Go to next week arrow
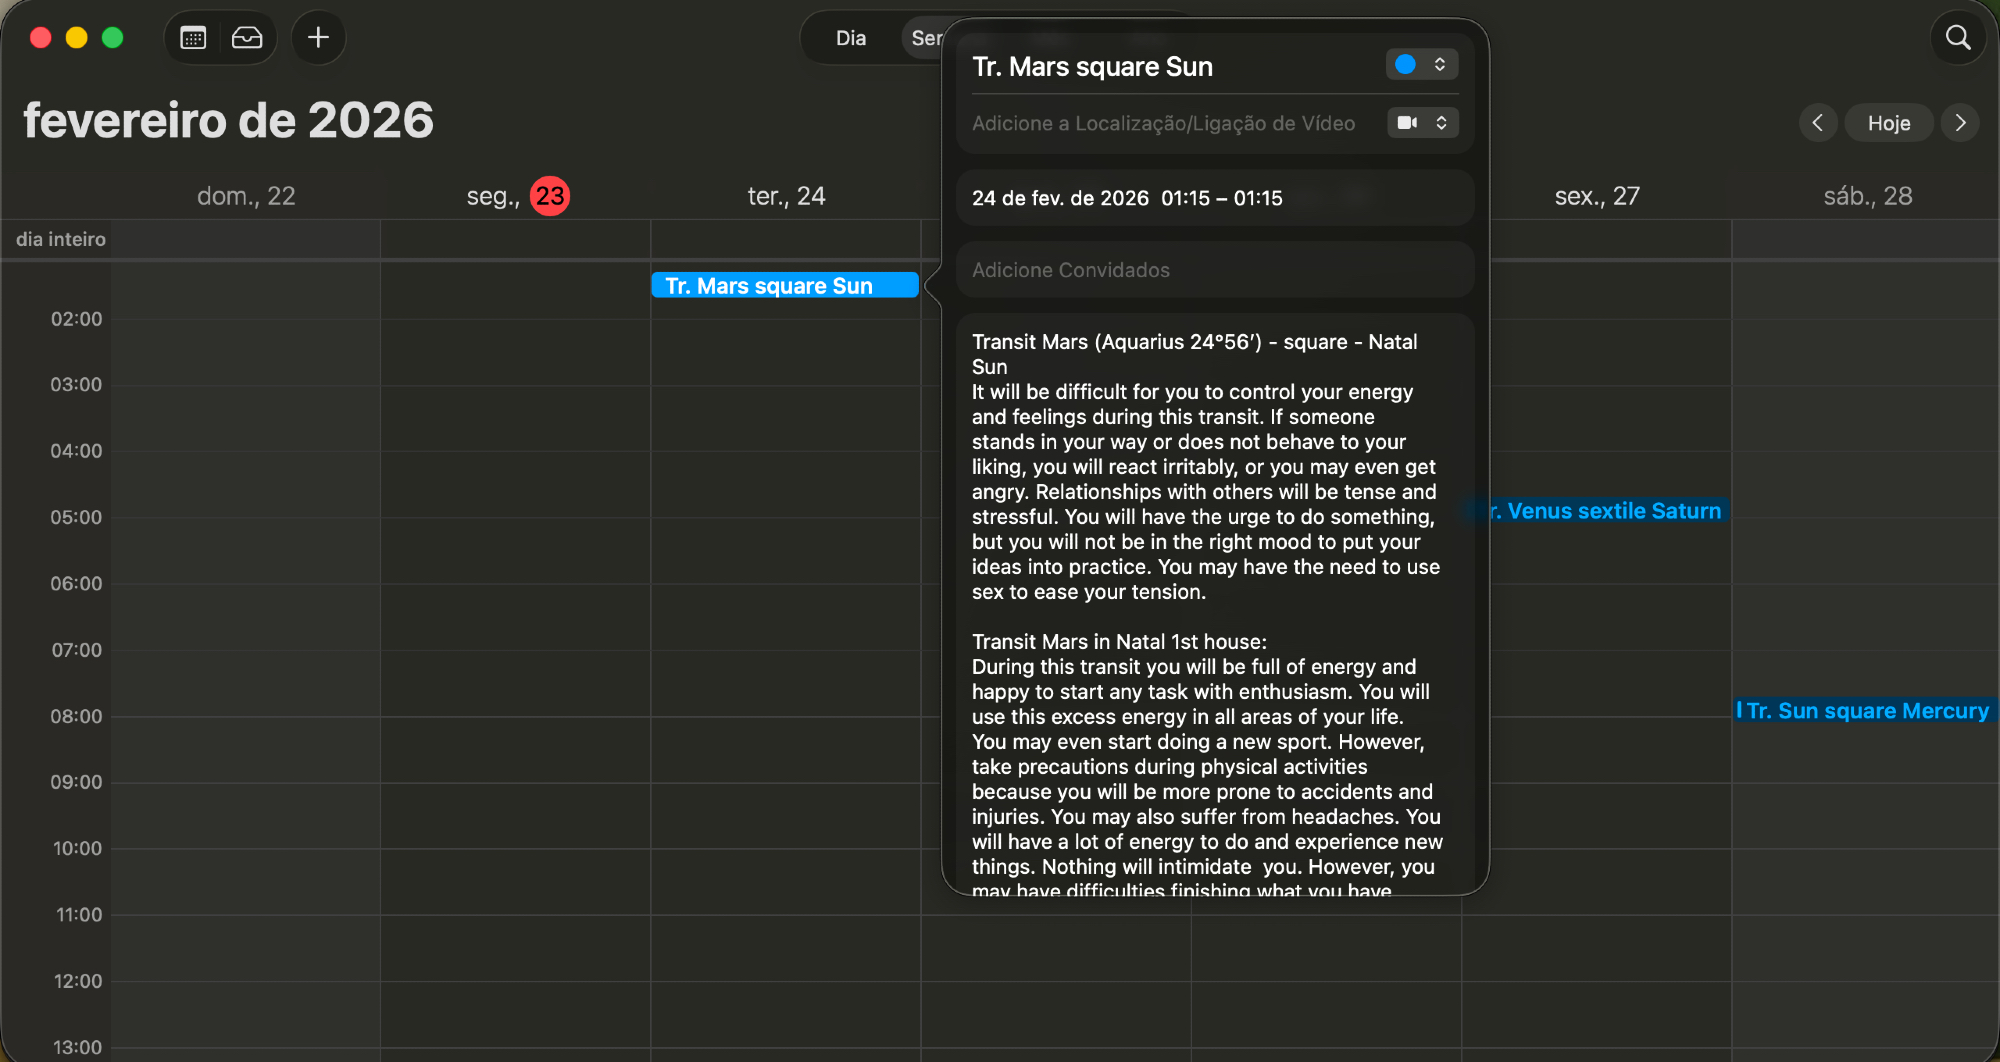The image size is (2000, 1062). (1960, 123)
